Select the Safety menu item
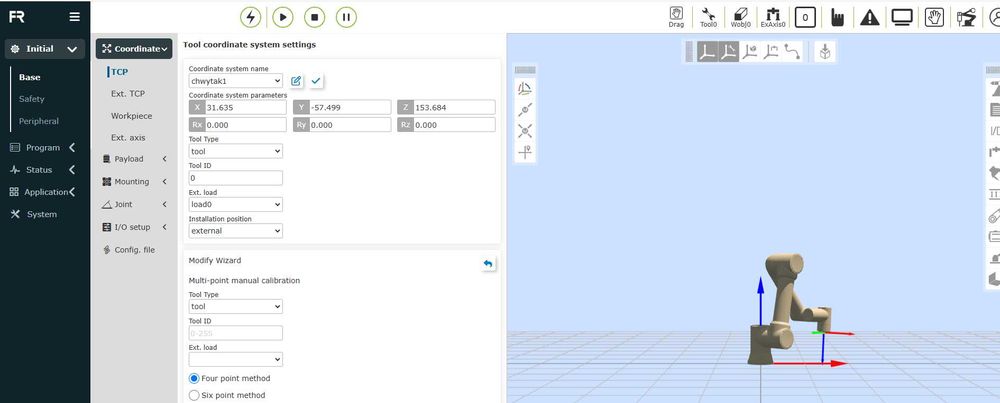The image size is (1000, 403). tap(32, 99)
